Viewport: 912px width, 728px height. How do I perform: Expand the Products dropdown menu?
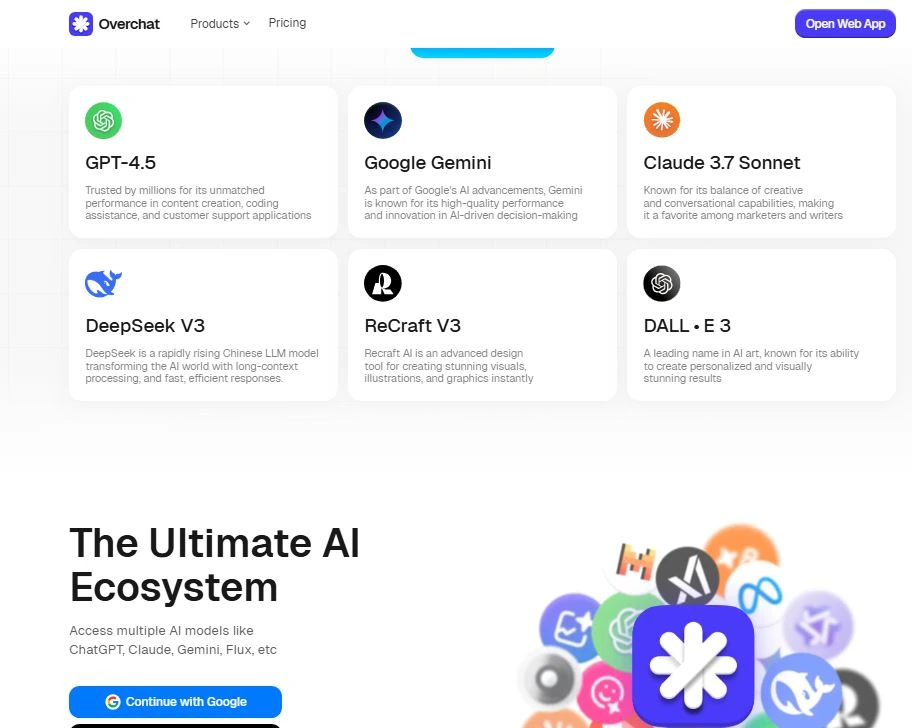tap(220, 24)
